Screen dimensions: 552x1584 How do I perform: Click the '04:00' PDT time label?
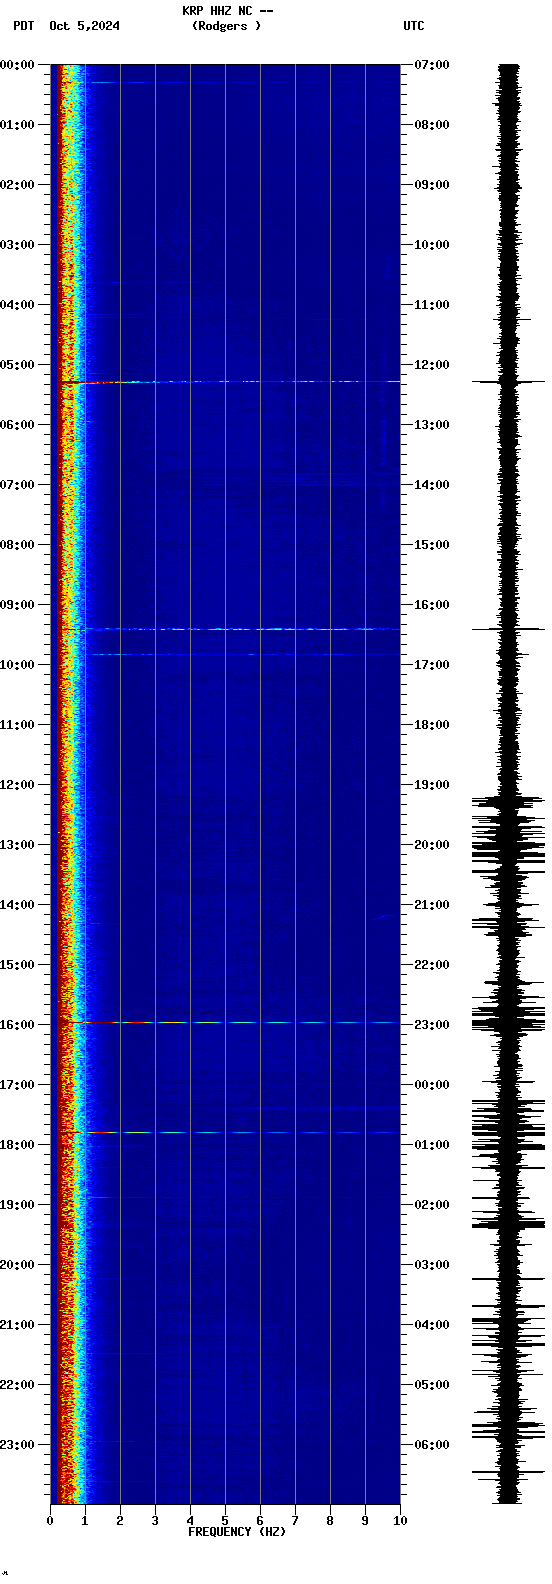(17, 305)
